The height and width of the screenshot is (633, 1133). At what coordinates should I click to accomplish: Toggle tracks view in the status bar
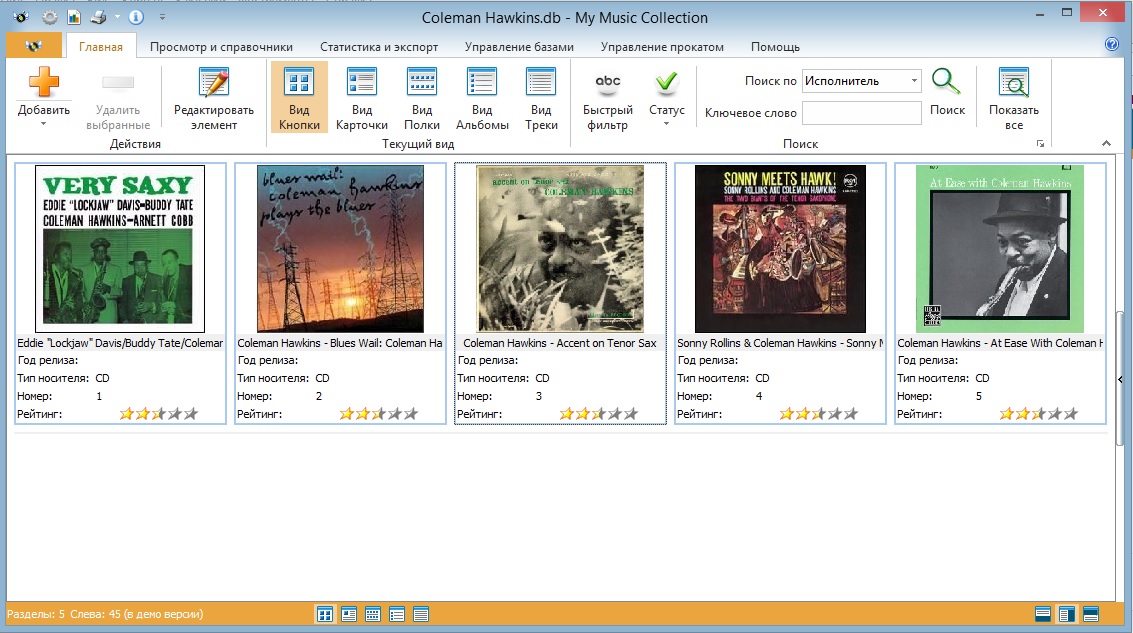[421, 615]
